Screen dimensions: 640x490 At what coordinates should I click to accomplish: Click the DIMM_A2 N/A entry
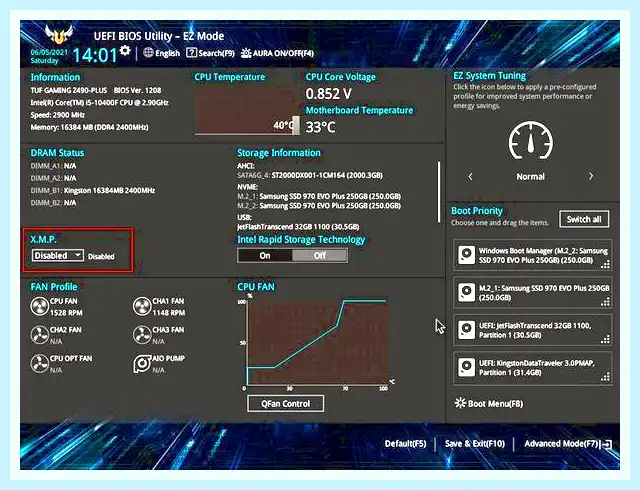[53, 178]
